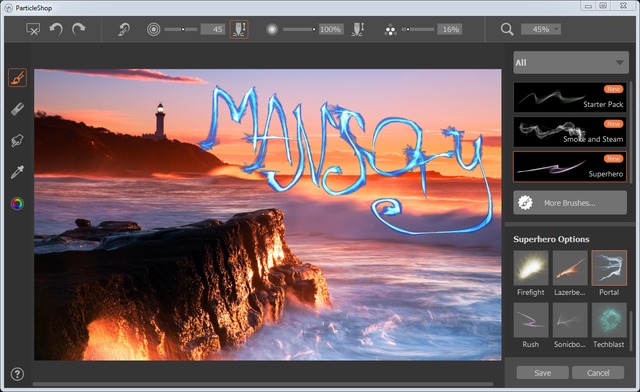Click the horizontal scrollbar below canvas
Screen dimensions: 640x392
click(263, 384)
